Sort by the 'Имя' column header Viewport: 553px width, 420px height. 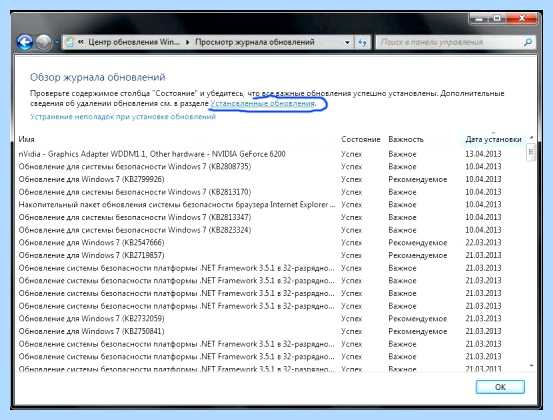26,139
